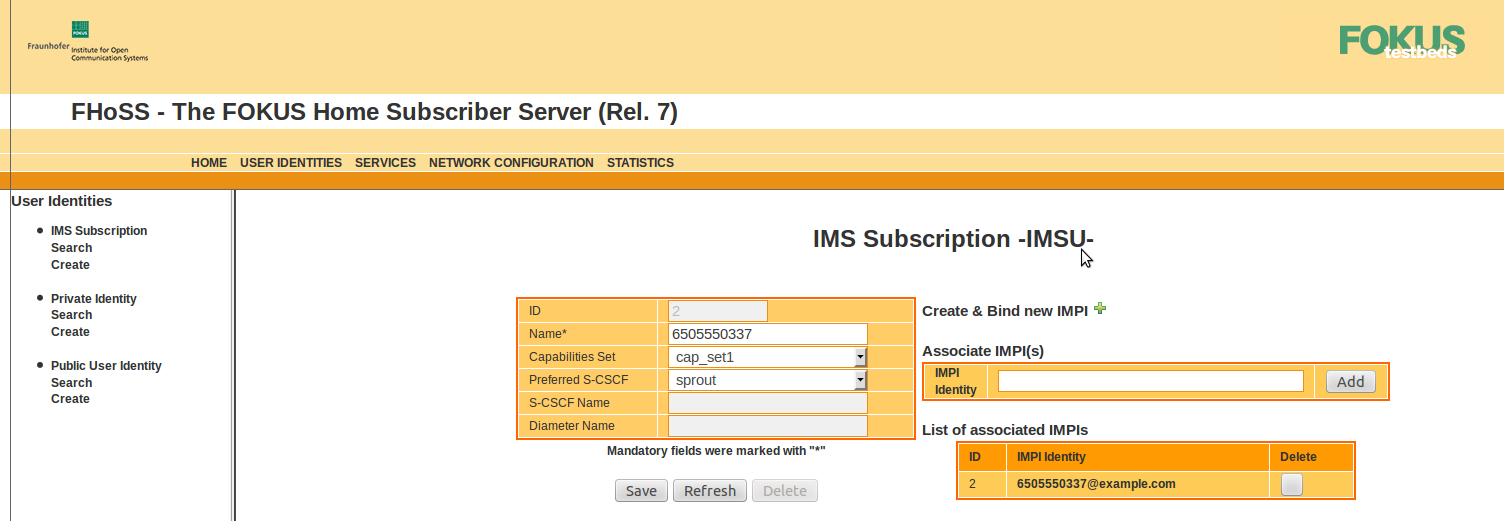
Task: Click the Delete column header
Action: point(1299,457)
